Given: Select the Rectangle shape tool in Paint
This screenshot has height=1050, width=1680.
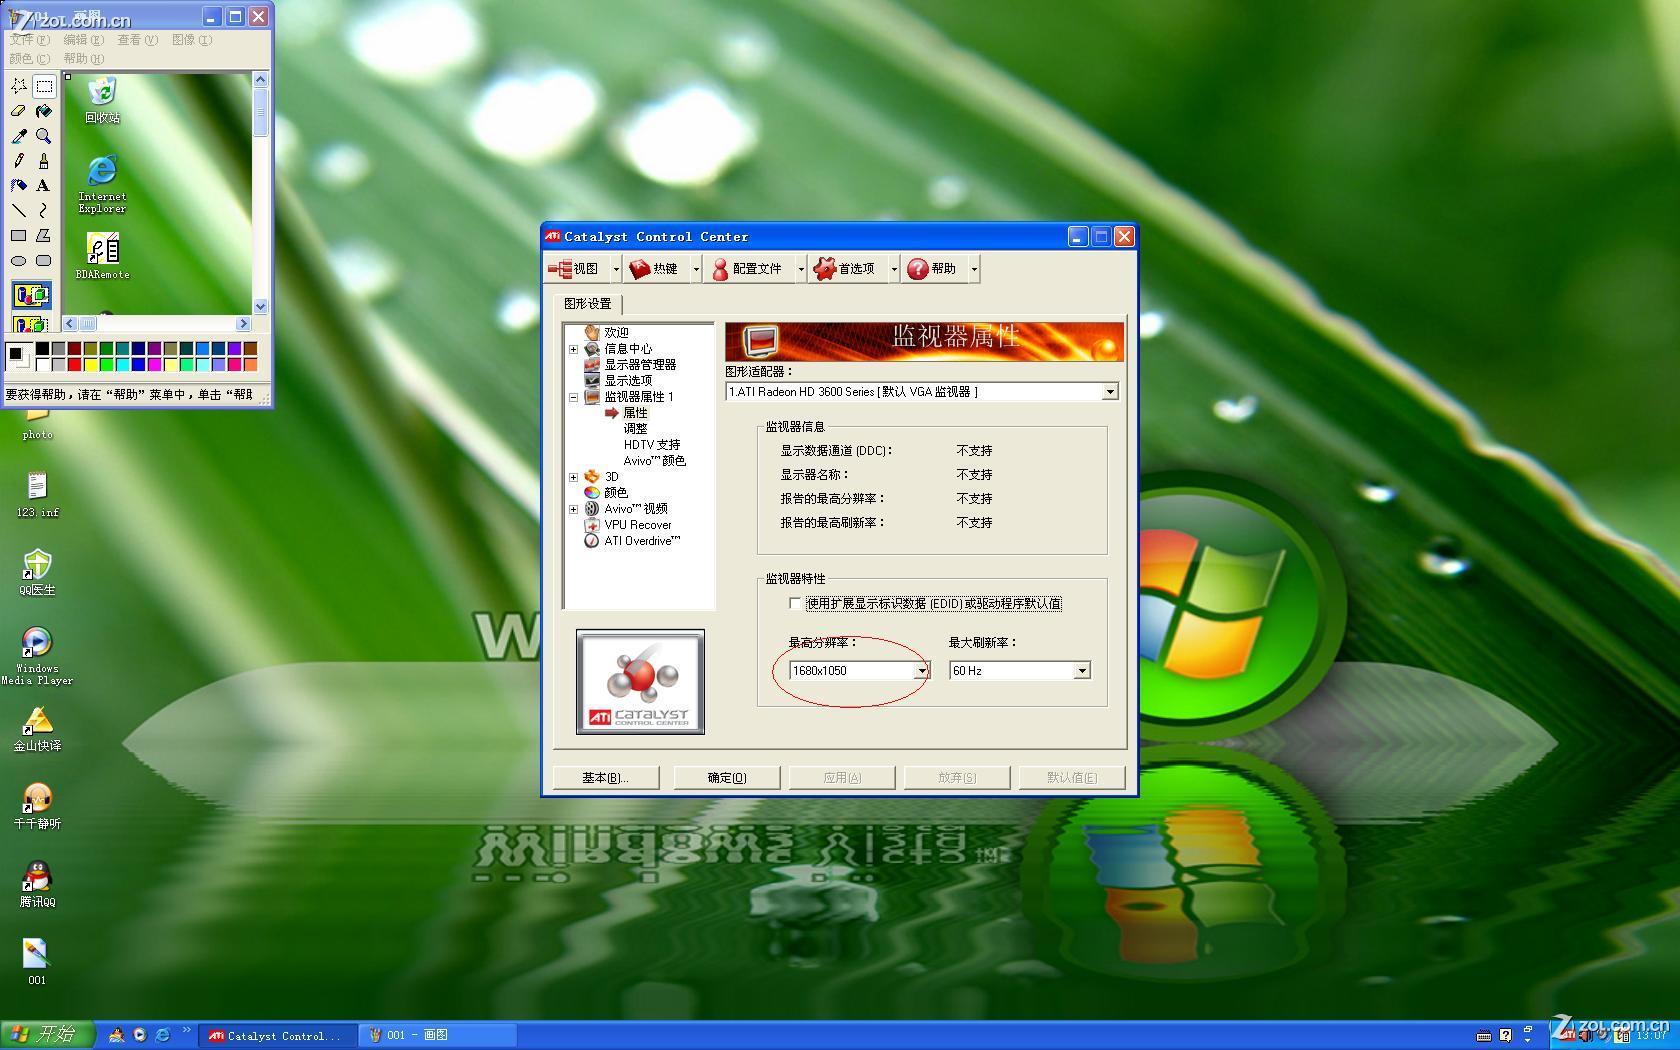Looking at the screenshot, I should (x=19, y=236).
